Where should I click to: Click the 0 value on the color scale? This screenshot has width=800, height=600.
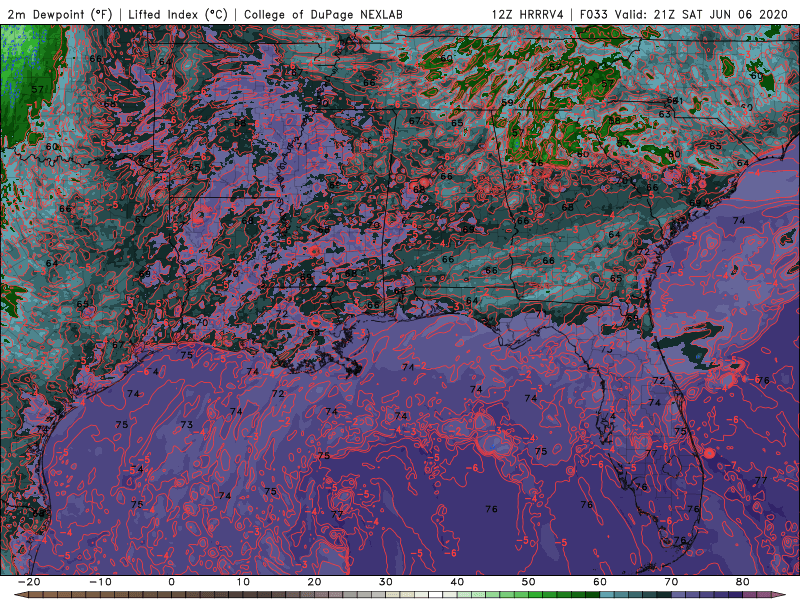coord(171,582)
